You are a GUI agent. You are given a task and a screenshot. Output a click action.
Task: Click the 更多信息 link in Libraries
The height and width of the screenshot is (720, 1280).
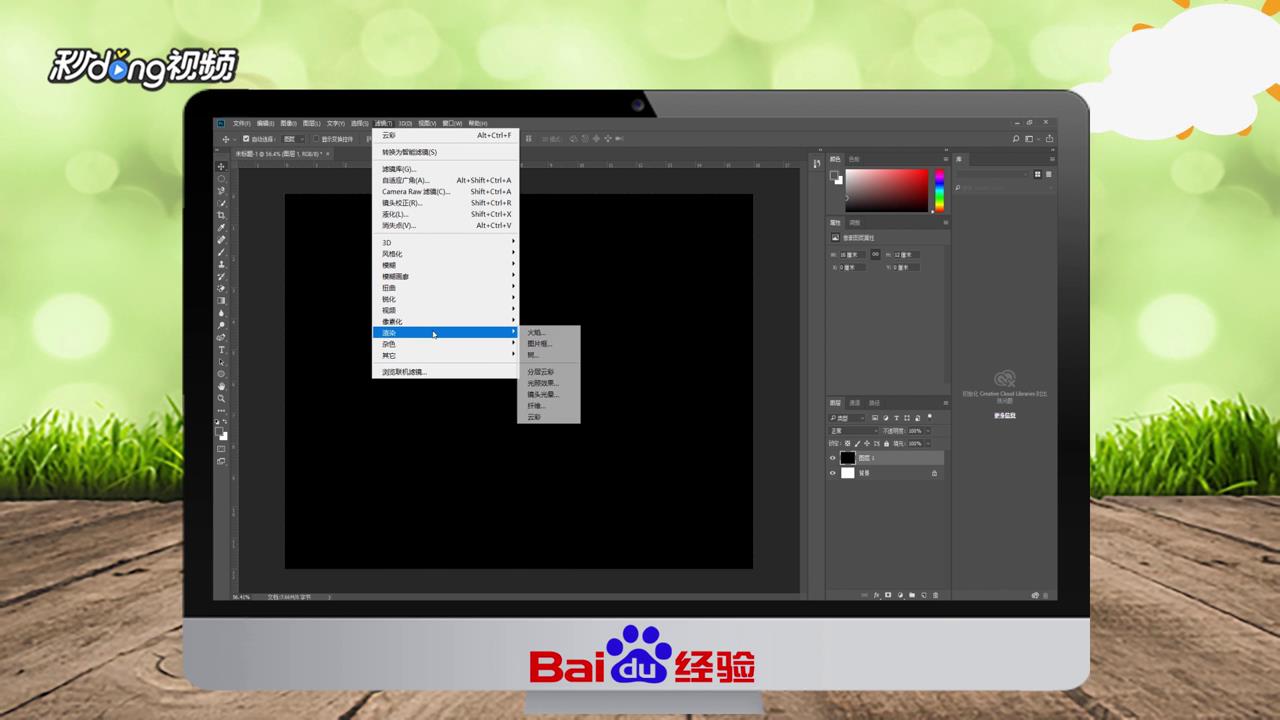(x=1004, y=415)
